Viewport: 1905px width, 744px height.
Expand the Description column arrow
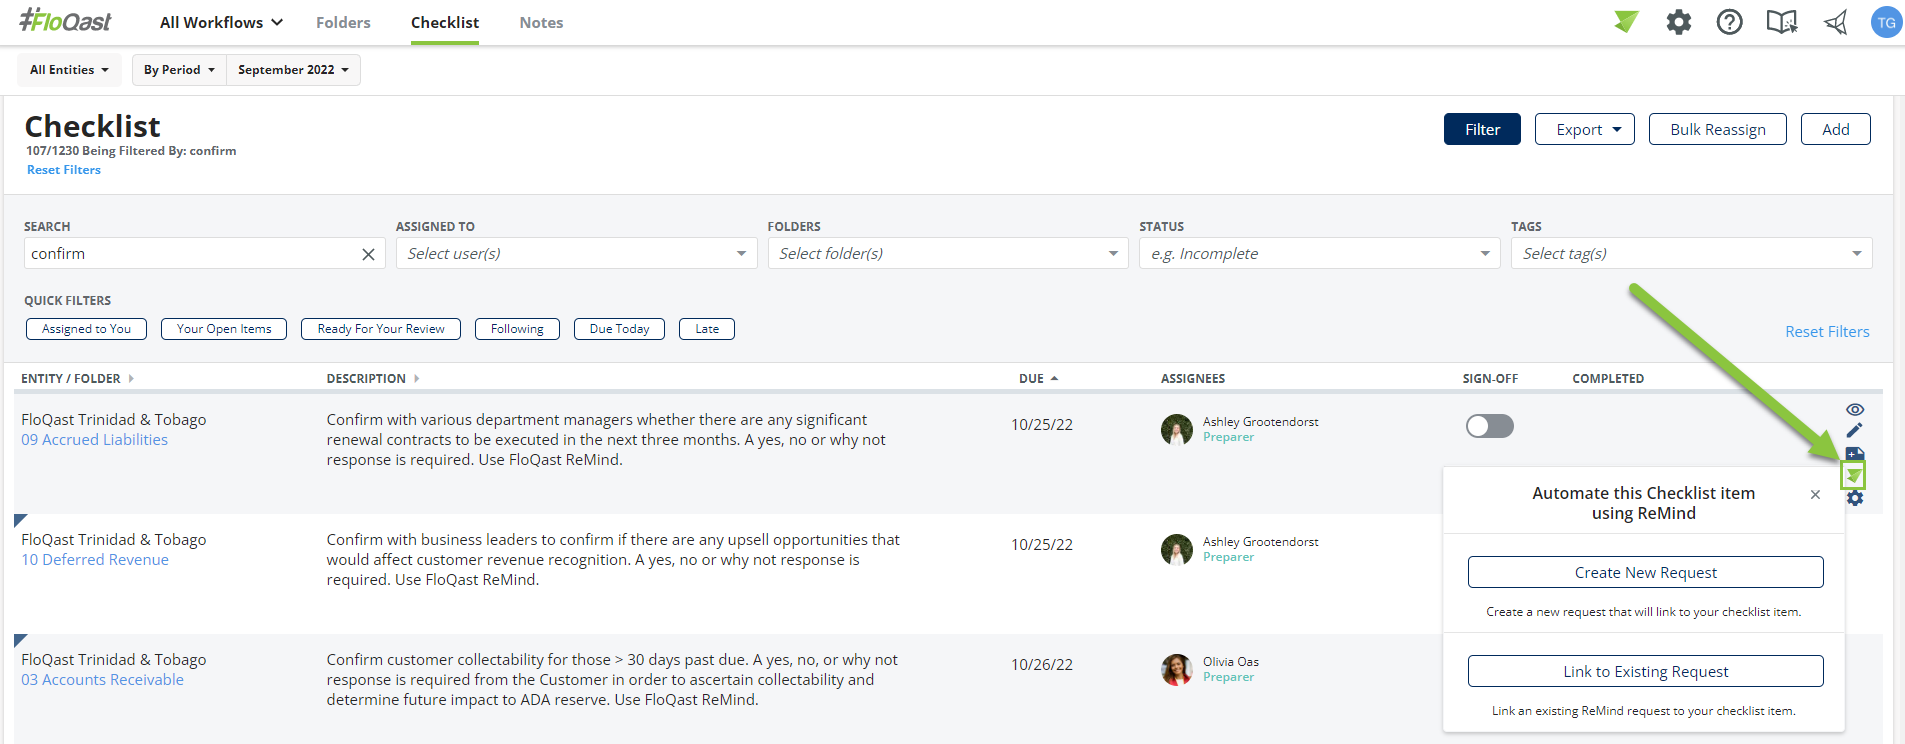tap(416, 379)
